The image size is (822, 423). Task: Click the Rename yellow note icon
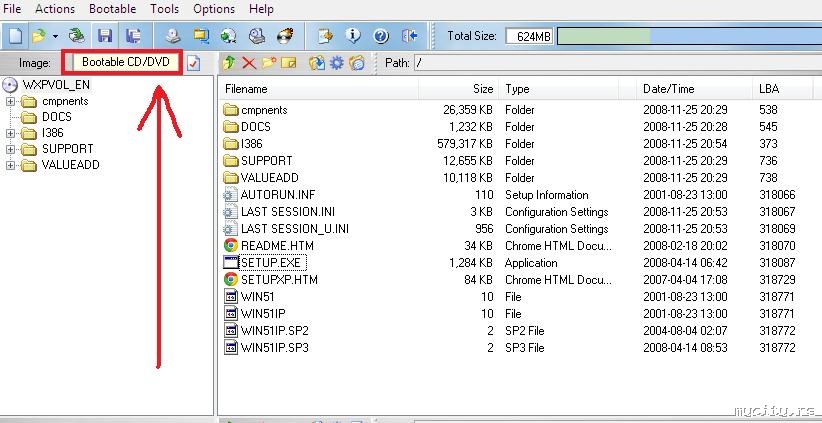pos(289,63)
